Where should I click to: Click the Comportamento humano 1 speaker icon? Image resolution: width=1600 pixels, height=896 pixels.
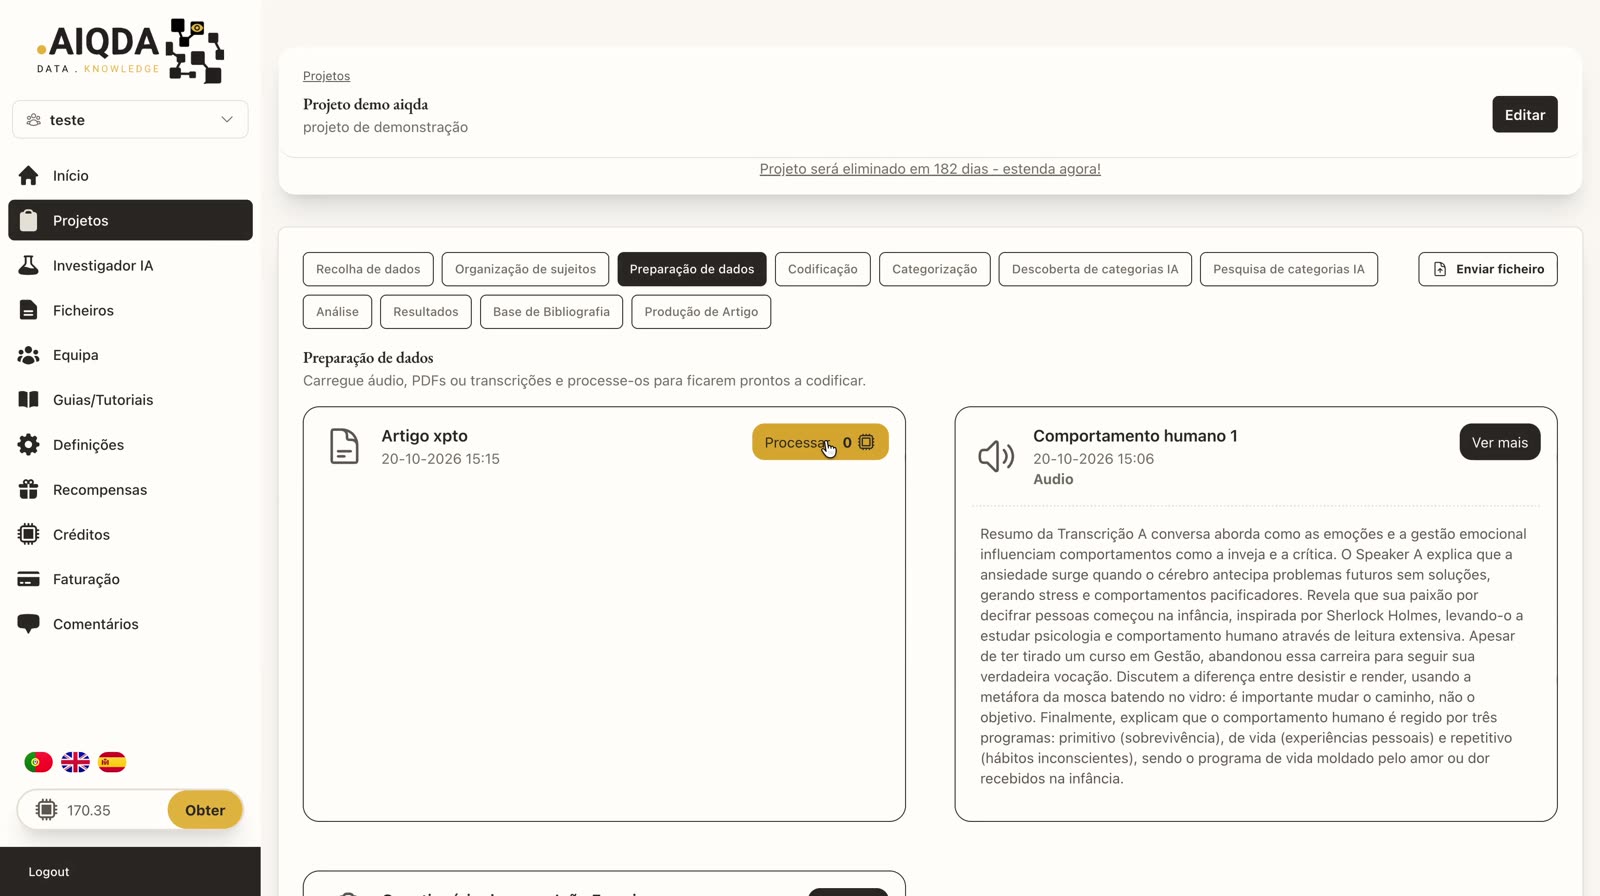tap(996, 456)
